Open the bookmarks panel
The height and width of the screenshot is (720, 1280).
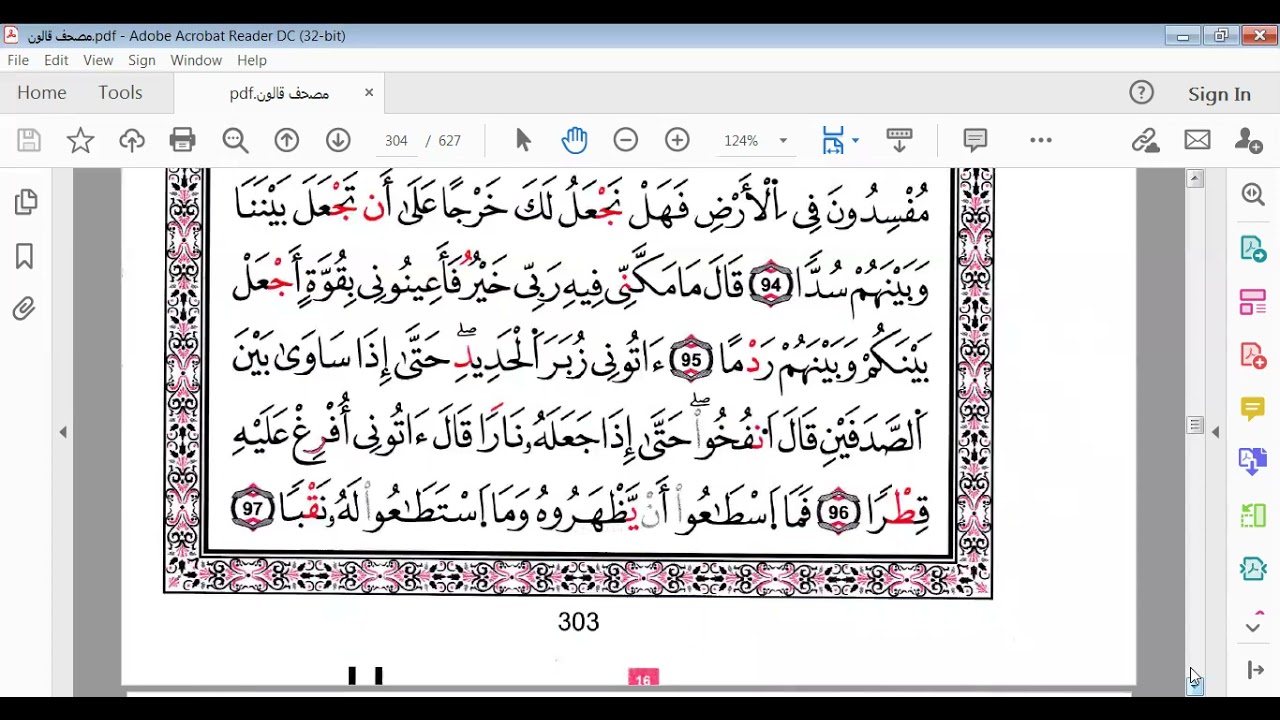point(25,257)
